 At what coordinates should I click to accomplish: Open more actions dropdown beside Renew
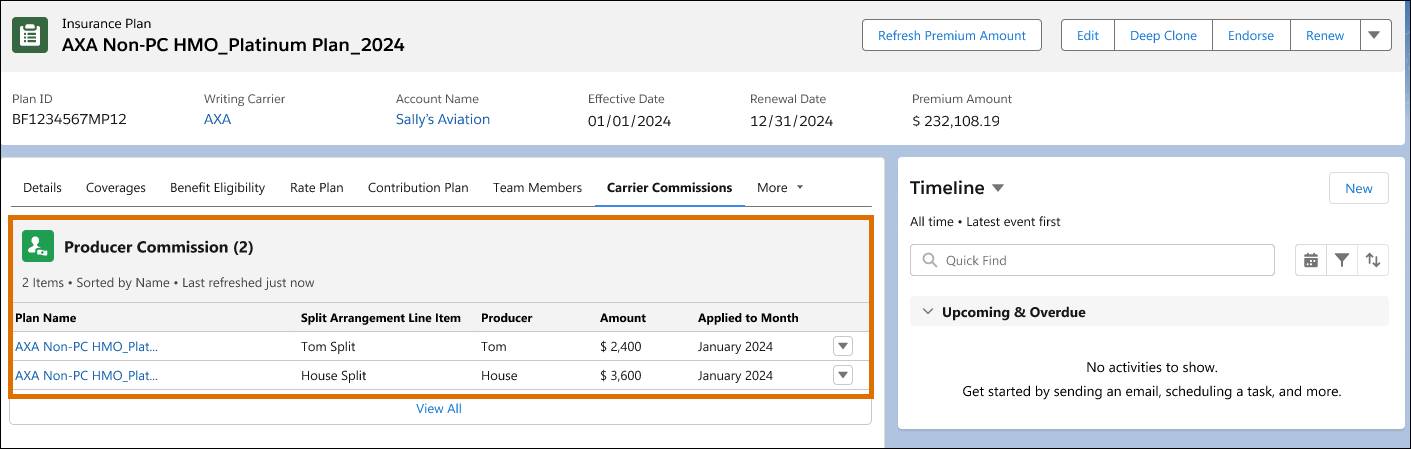pyautogui.click(x=1374, y=35)
